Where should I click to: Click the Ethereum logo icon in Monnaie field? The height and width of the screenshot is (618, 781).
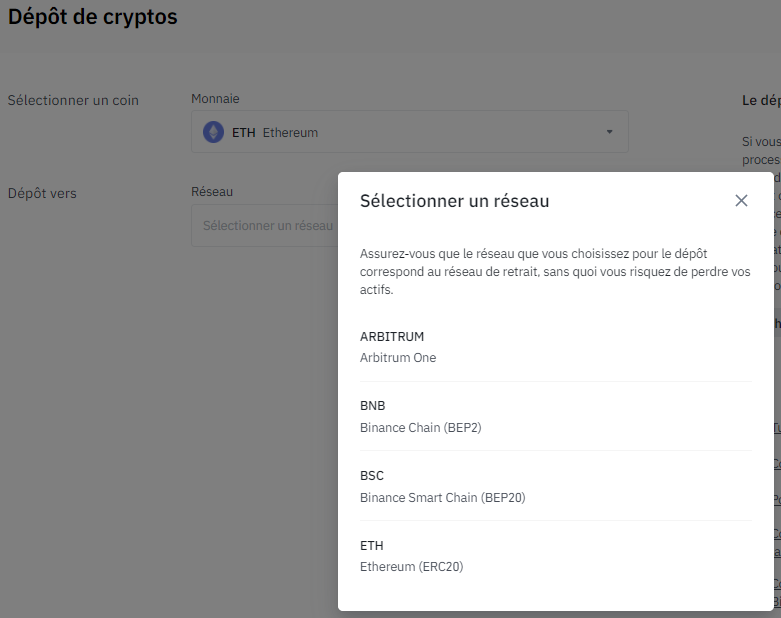tap(213, 132)
